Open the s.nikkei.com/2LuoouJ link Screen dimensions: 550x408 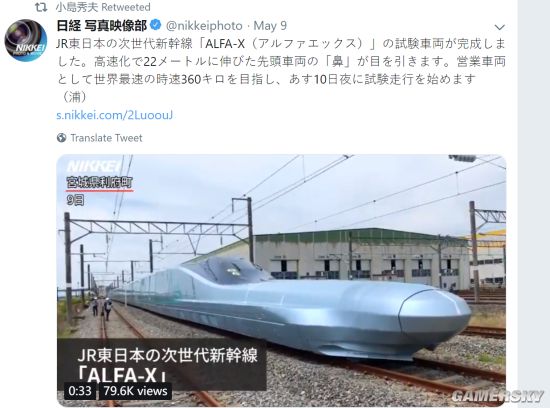tap(114, 115)
